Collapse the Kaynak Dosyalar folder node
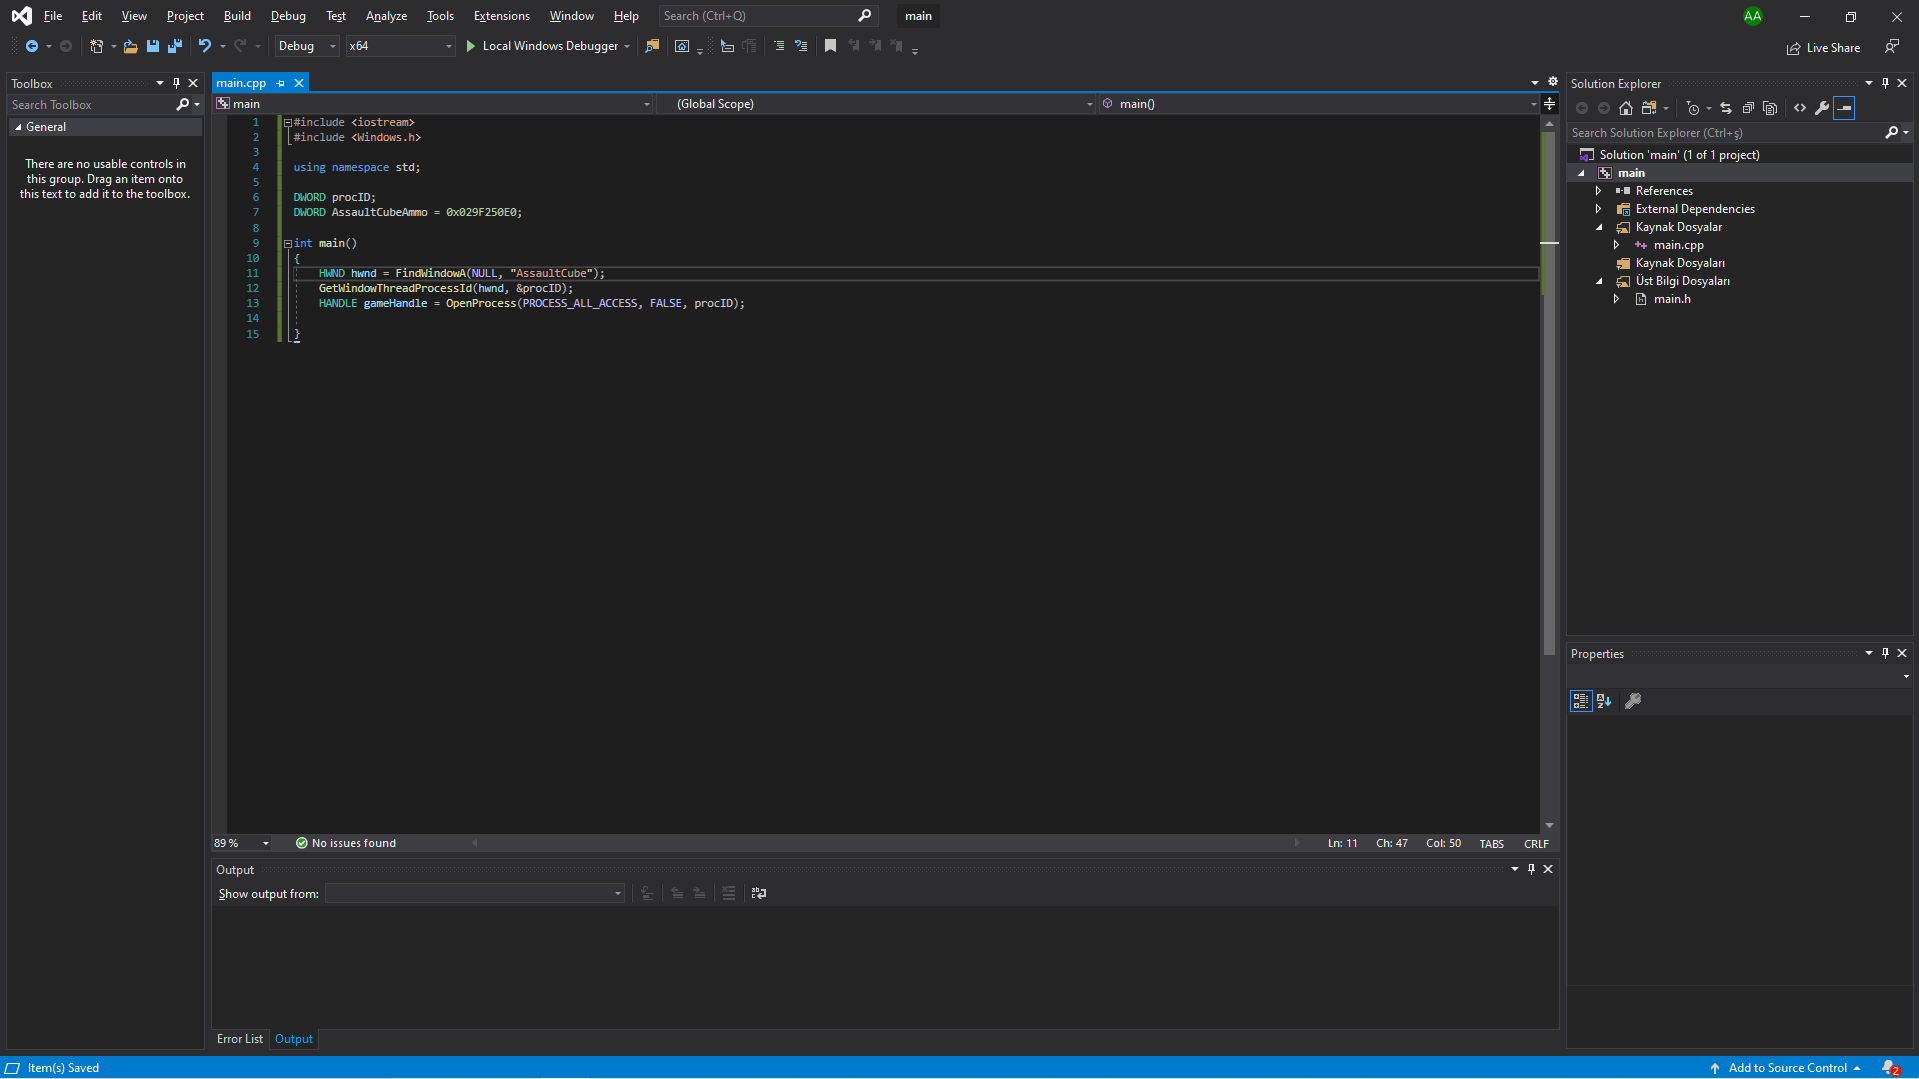The width and height of the screenshot is (1919, 1079). click(x=1598, y=227)
